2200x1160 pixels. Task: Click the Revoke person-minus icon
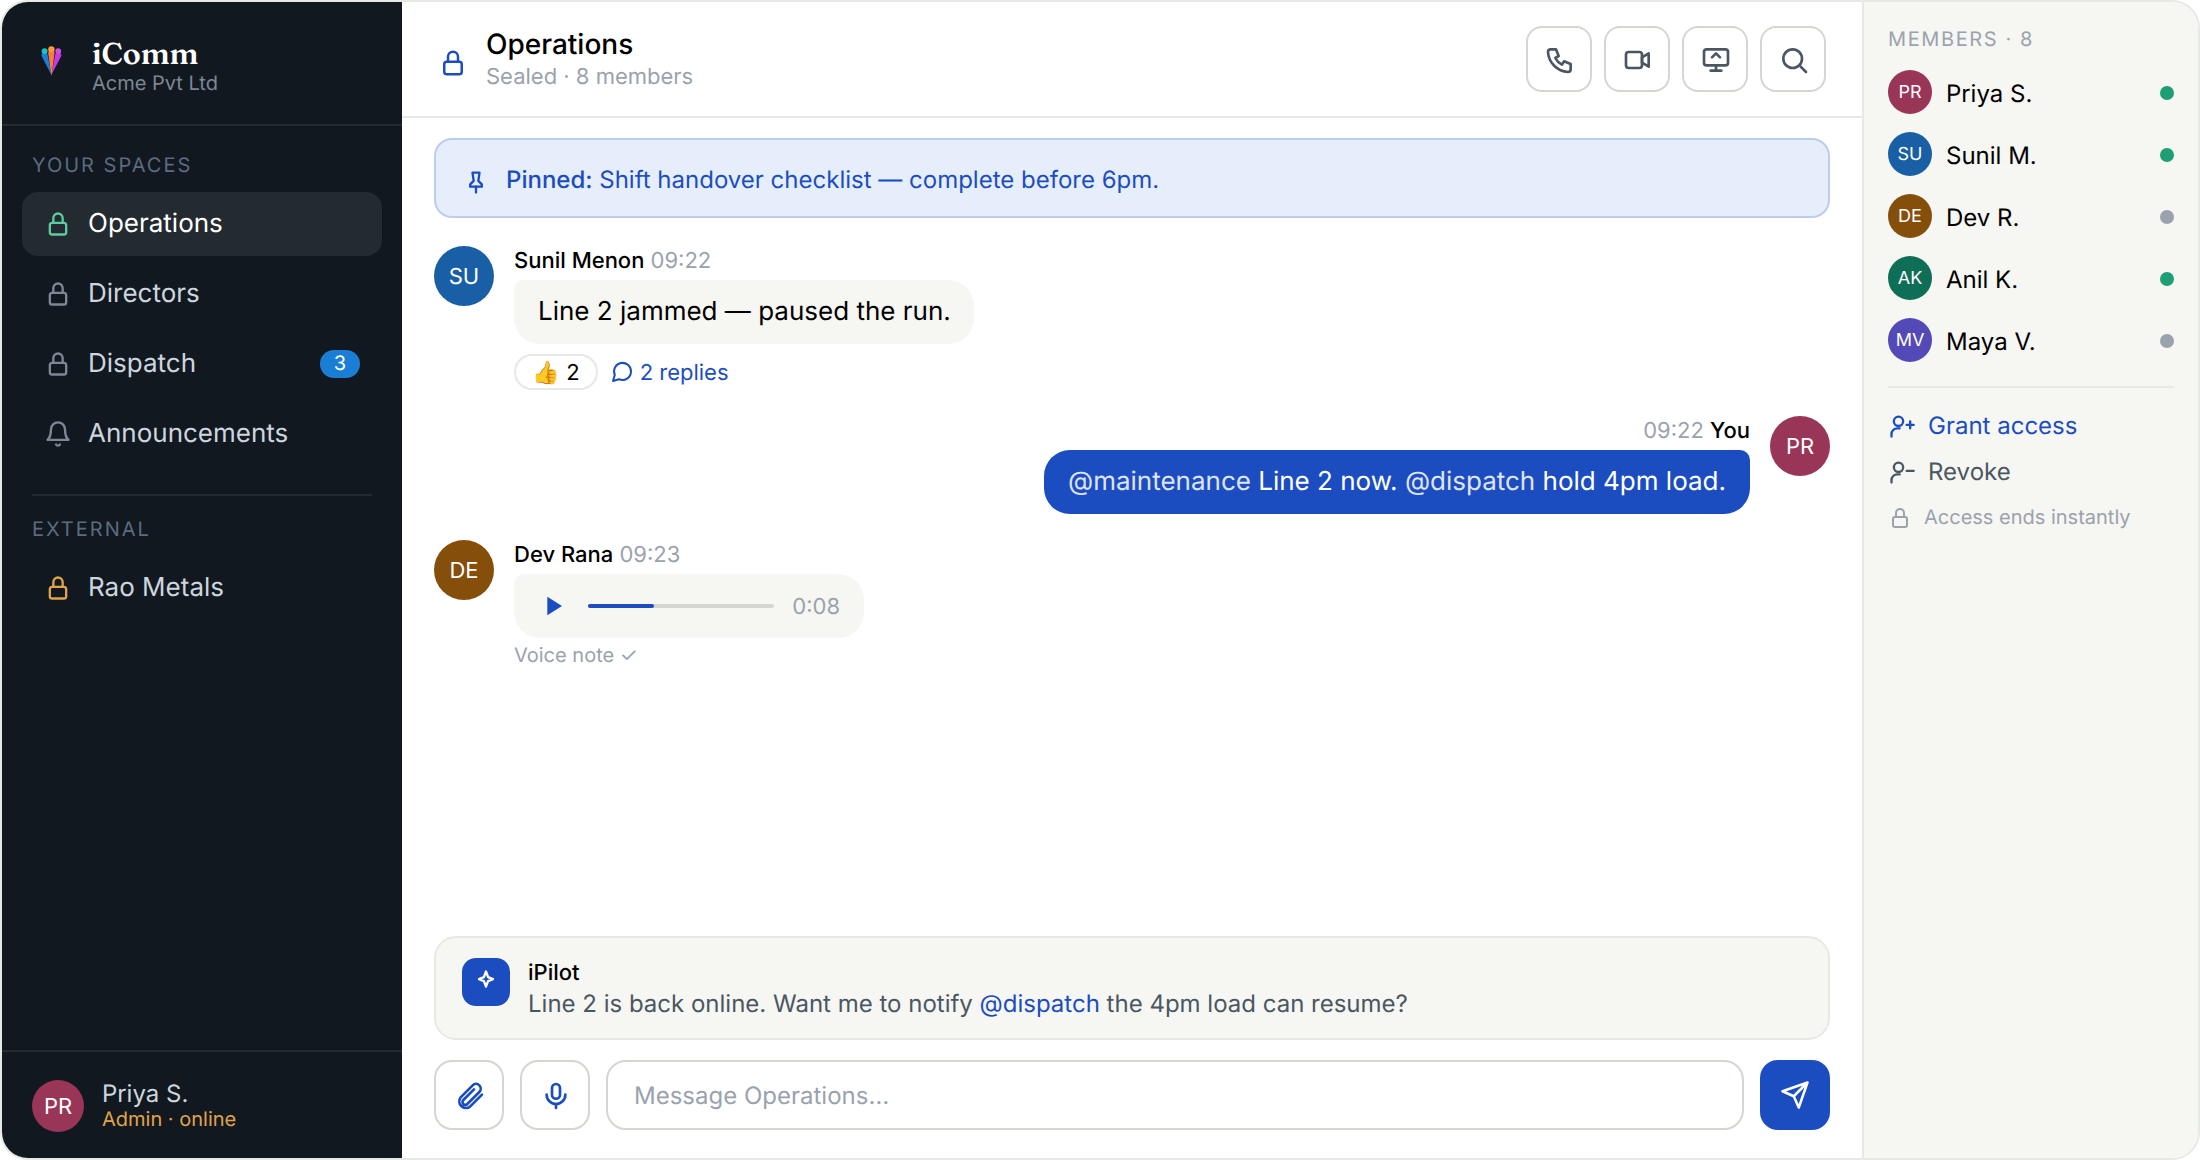pos(1902,472)
